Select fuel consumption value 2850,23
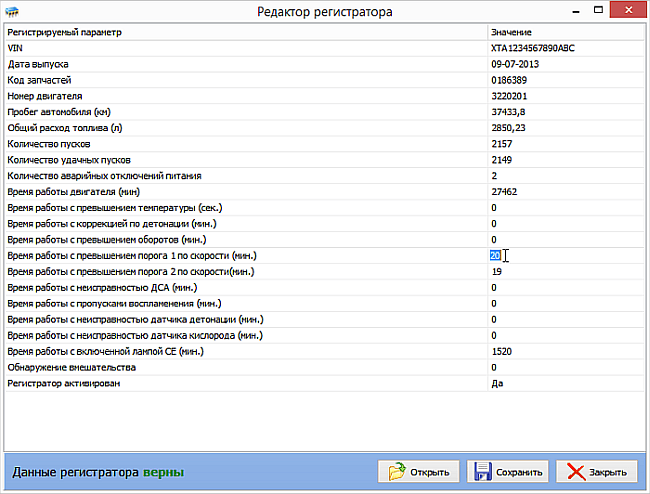The width and height of the screenshot is (650, 494). pyautogui.click(x=508, y=128)
